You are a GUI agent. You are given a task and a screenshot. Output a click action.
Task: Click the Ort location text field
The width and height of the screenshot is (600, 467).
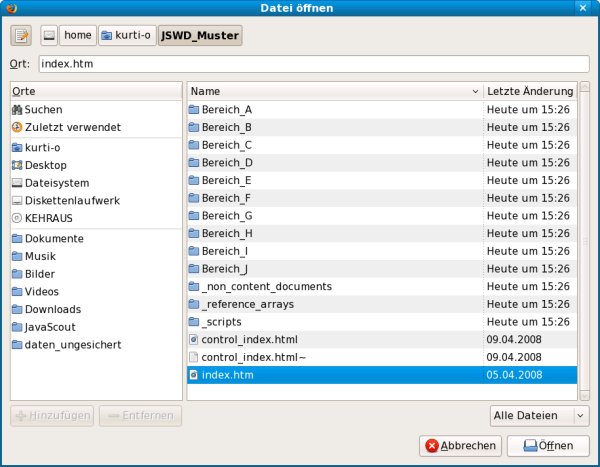click(x=313, y=64)
